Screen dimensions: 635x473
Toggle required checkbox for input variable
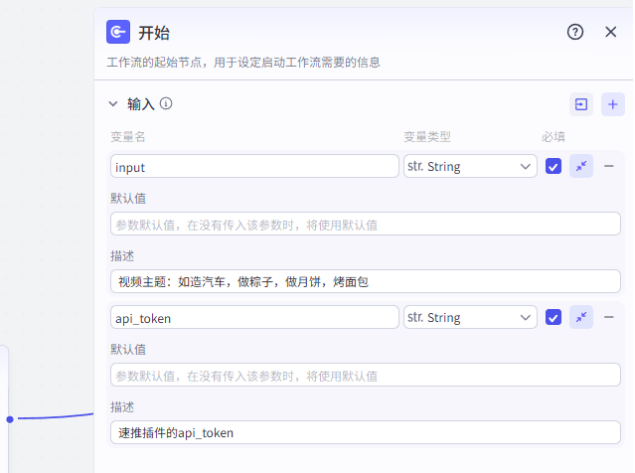(x=553, y=167)
